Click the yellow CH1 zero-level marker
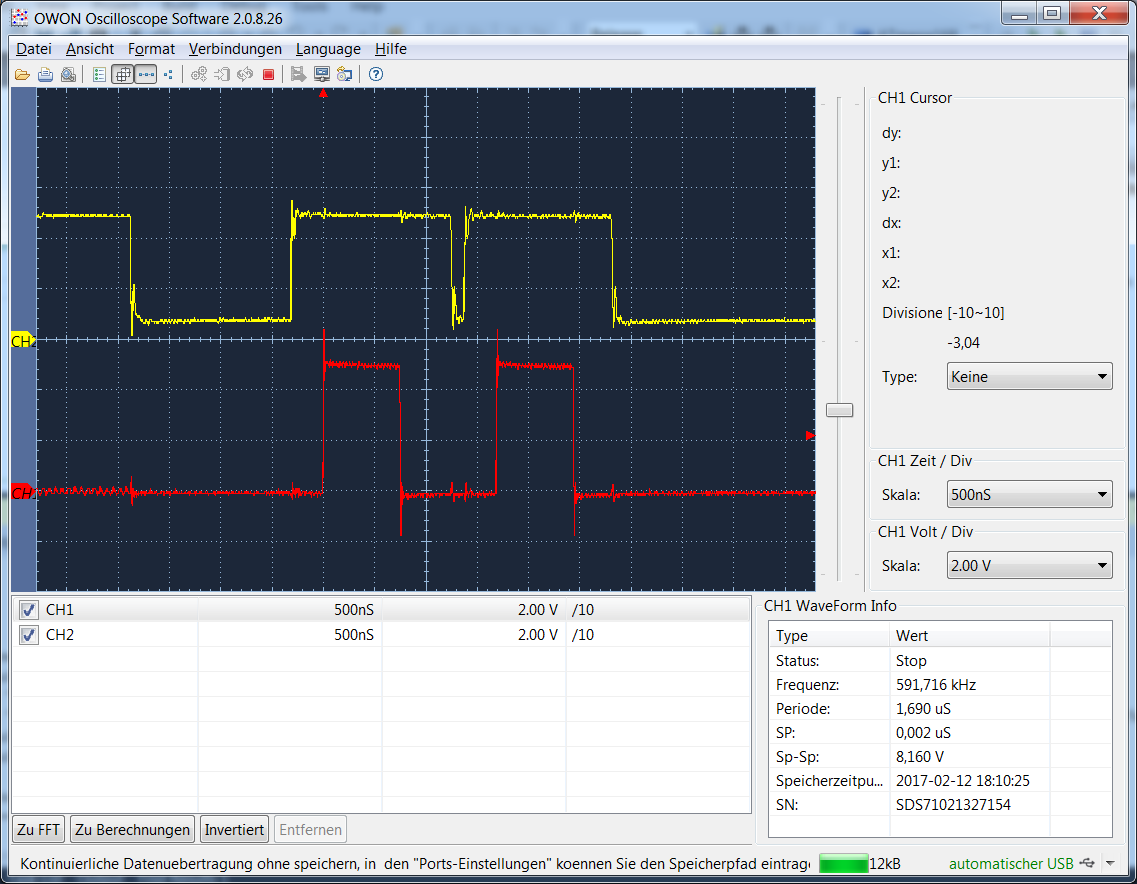 point(22,341)
